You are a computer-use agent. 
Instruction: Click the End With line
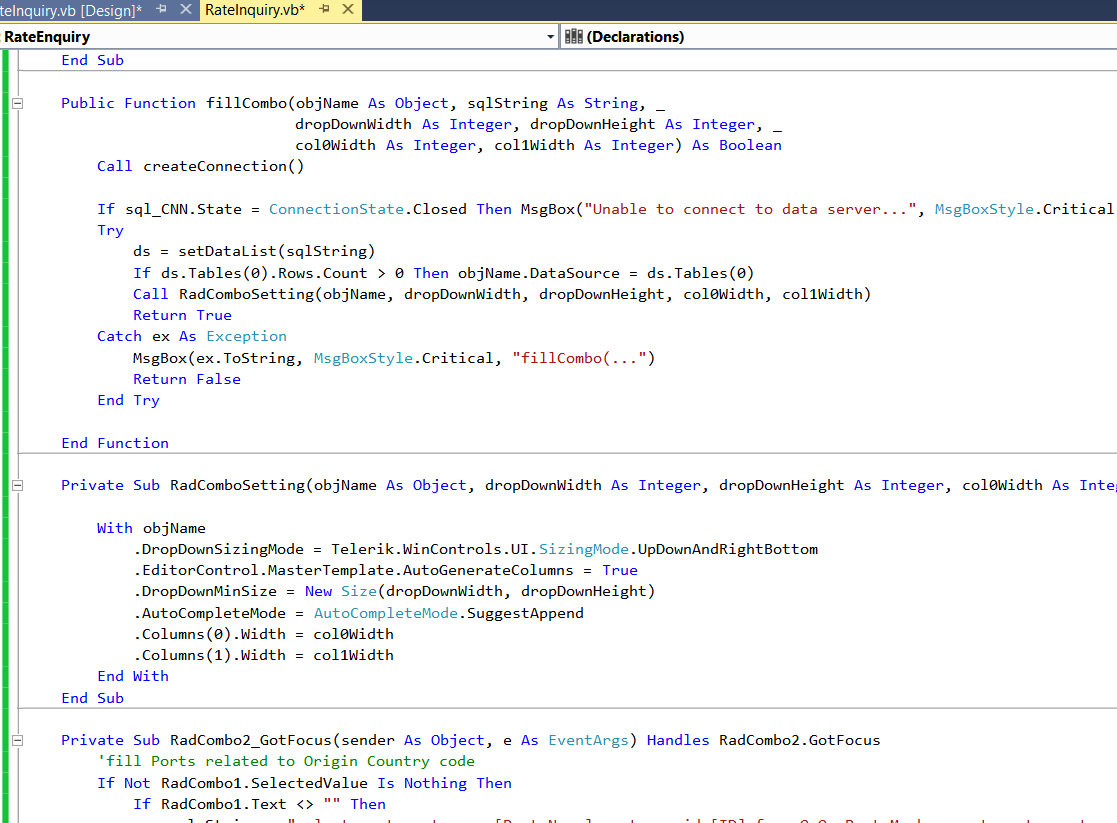pos(133,676)
